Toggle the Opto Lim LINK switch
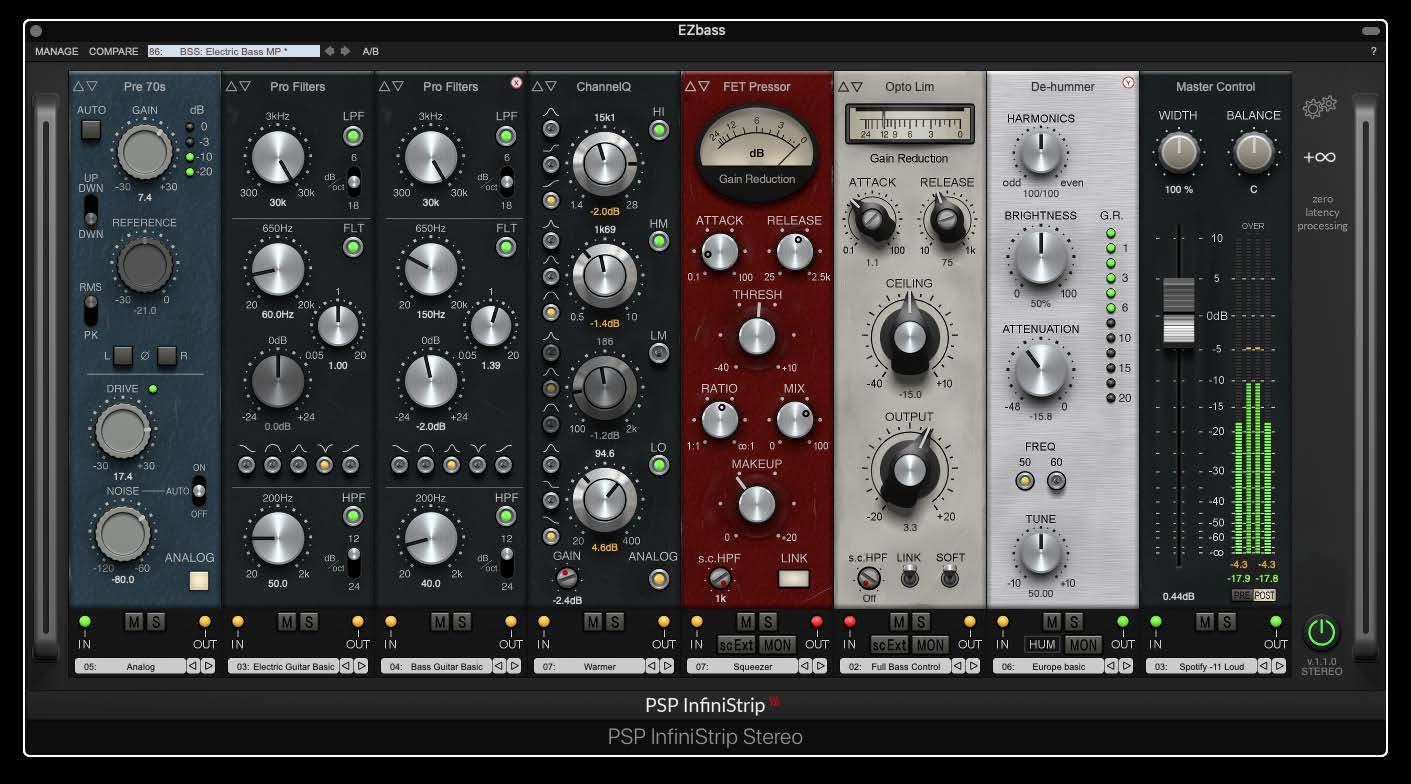This screenshot has height=784, width=1411. click(x=909, y=577)
